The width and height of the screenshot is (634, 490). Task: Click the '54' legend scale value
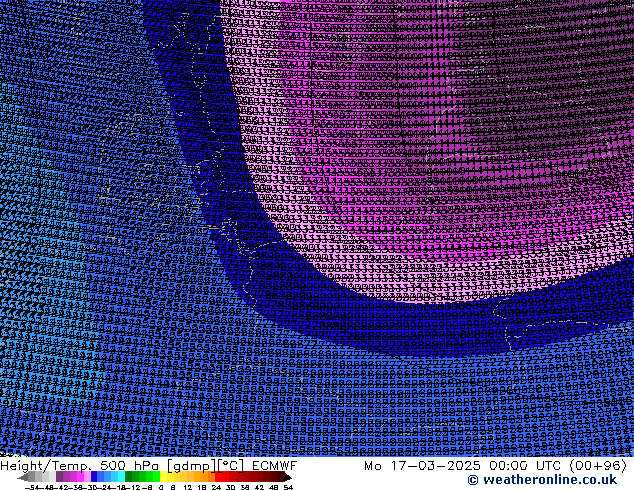point(288,487)
